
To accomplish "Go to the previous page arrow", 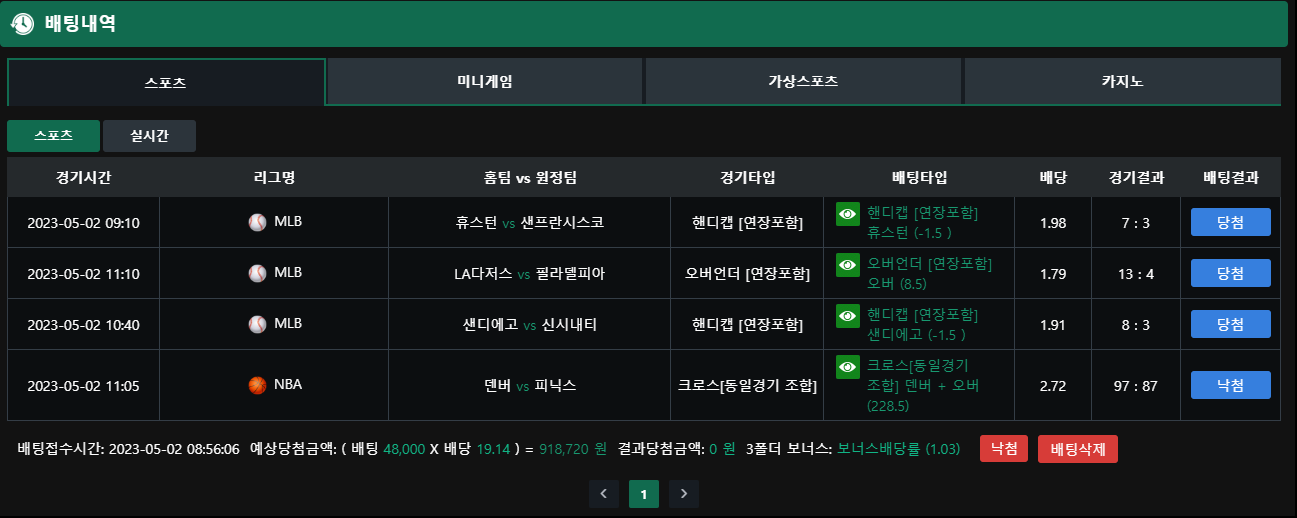I will pyautogui.click(x=604, y=494).
